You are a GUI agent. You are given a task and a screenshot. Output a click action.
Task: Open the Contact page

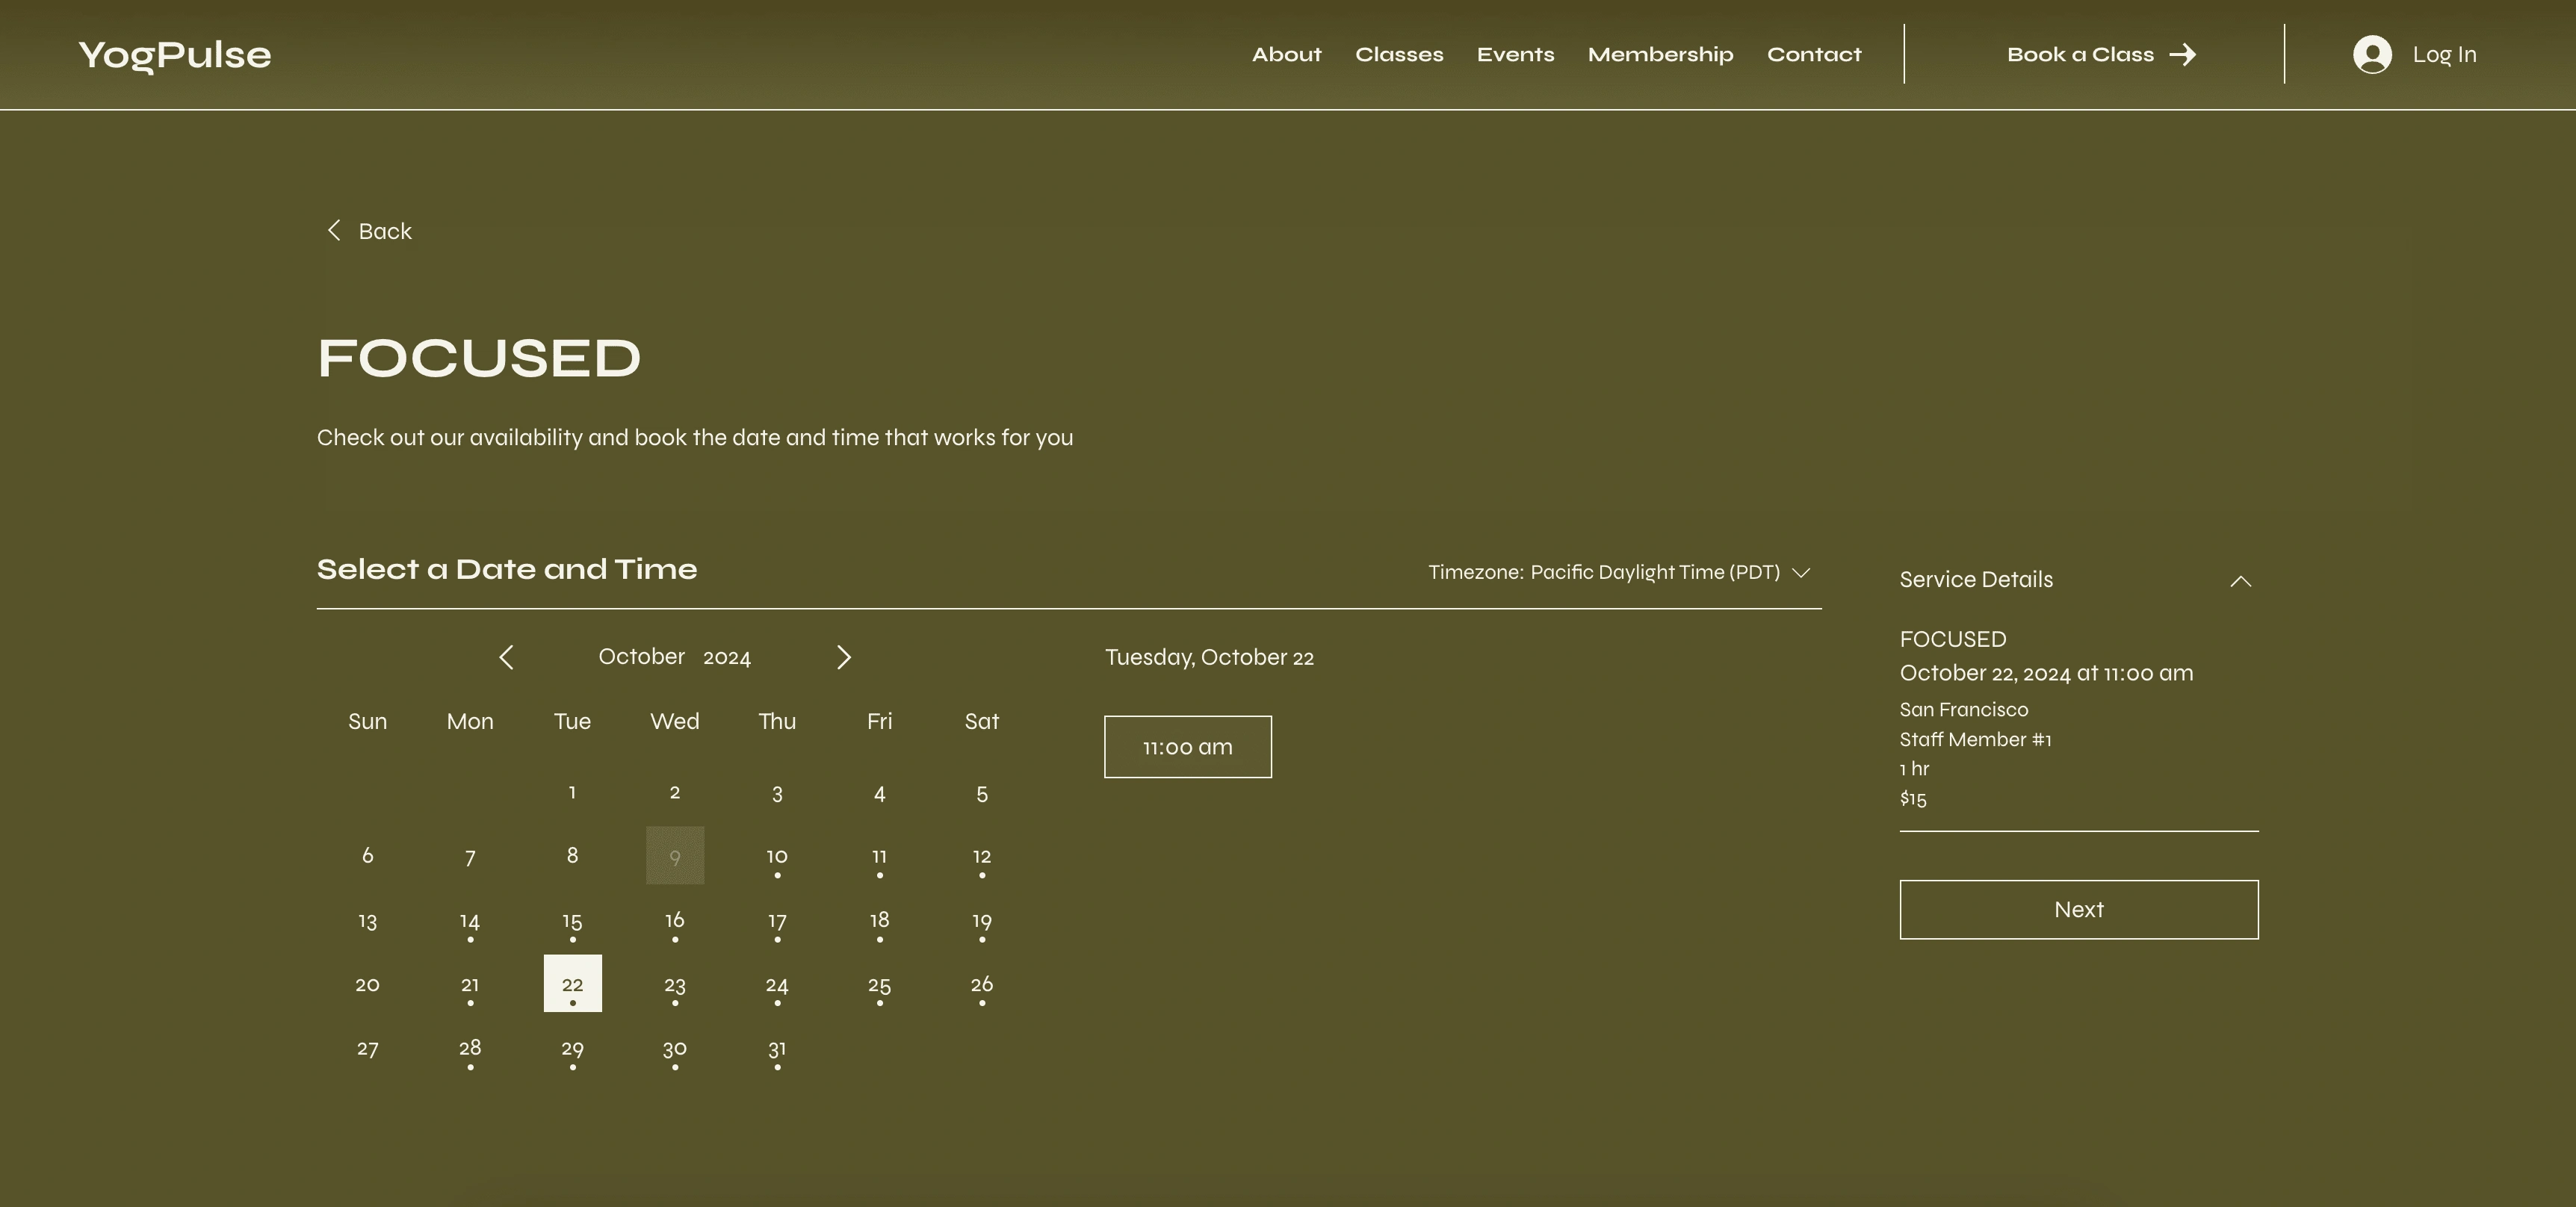1814,54
